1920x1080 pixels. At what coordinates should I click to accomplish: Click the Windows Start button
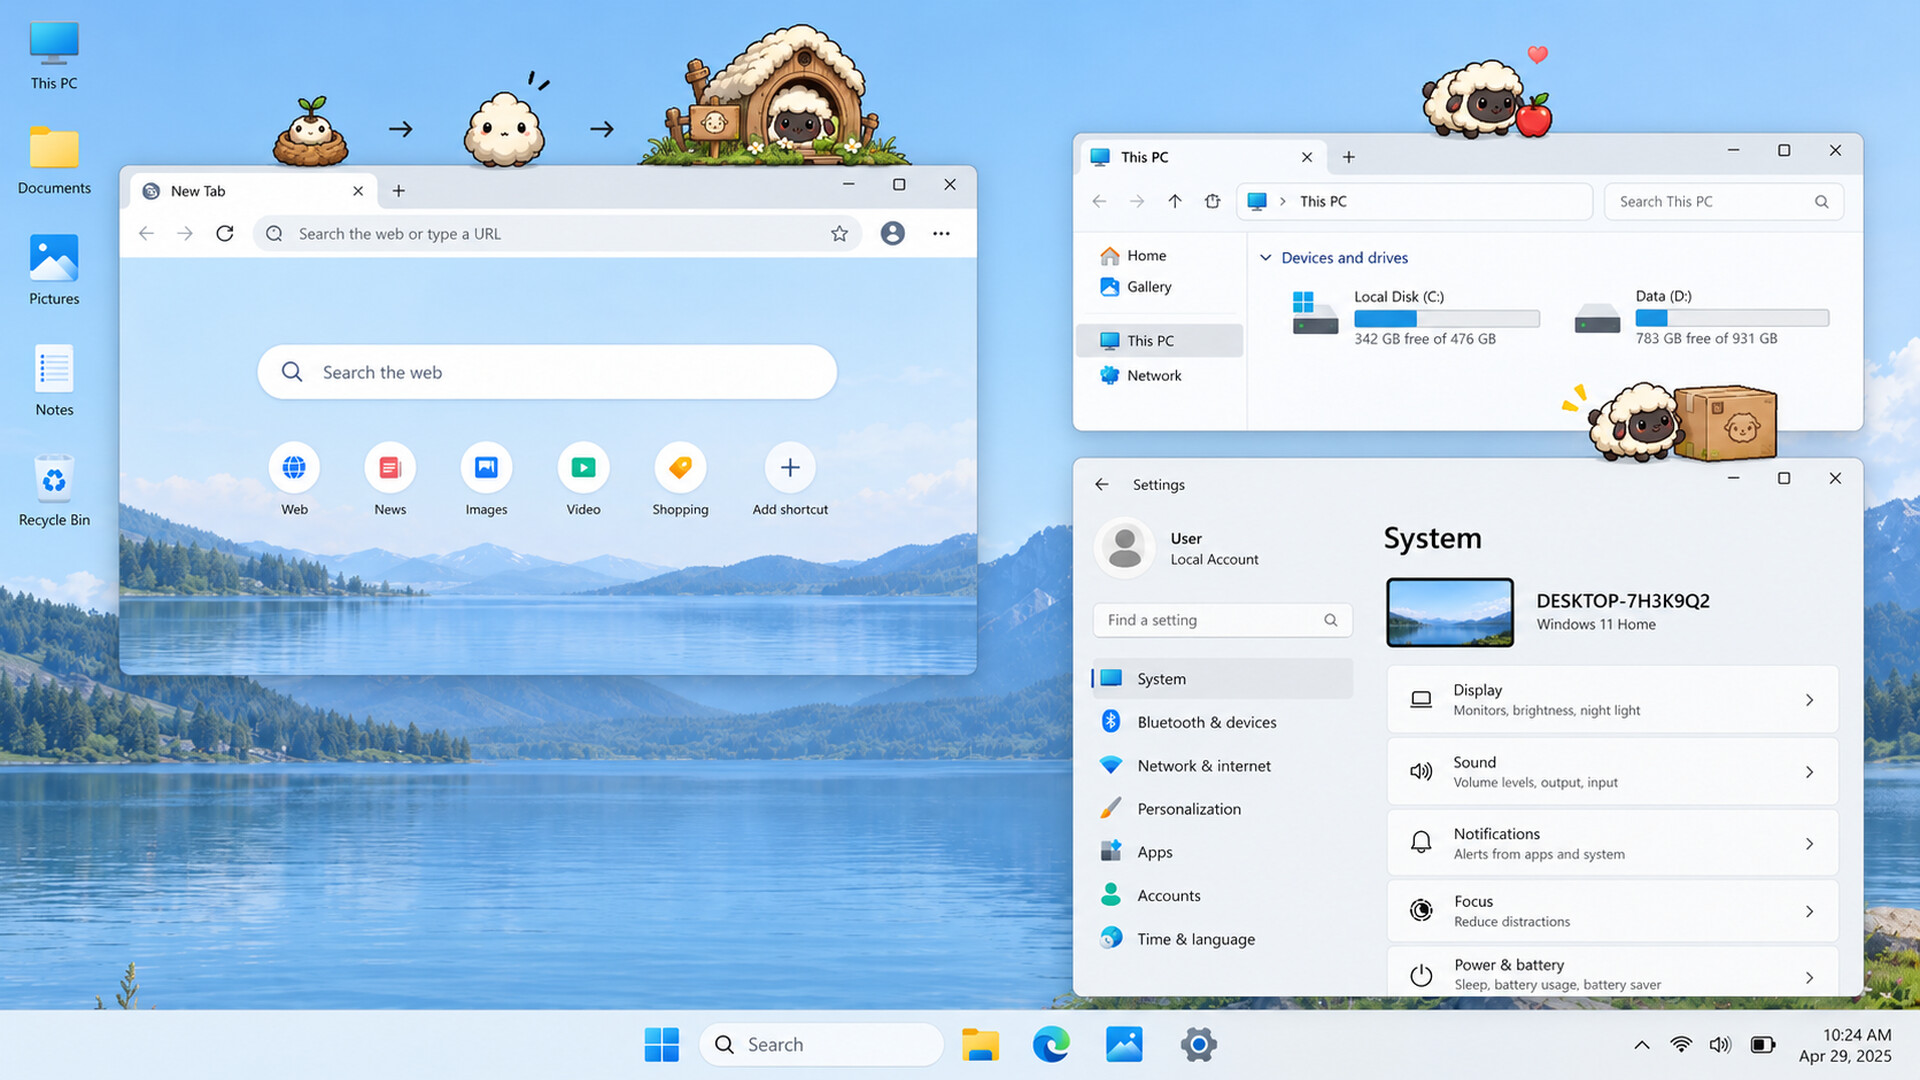tap(661, 1044)
